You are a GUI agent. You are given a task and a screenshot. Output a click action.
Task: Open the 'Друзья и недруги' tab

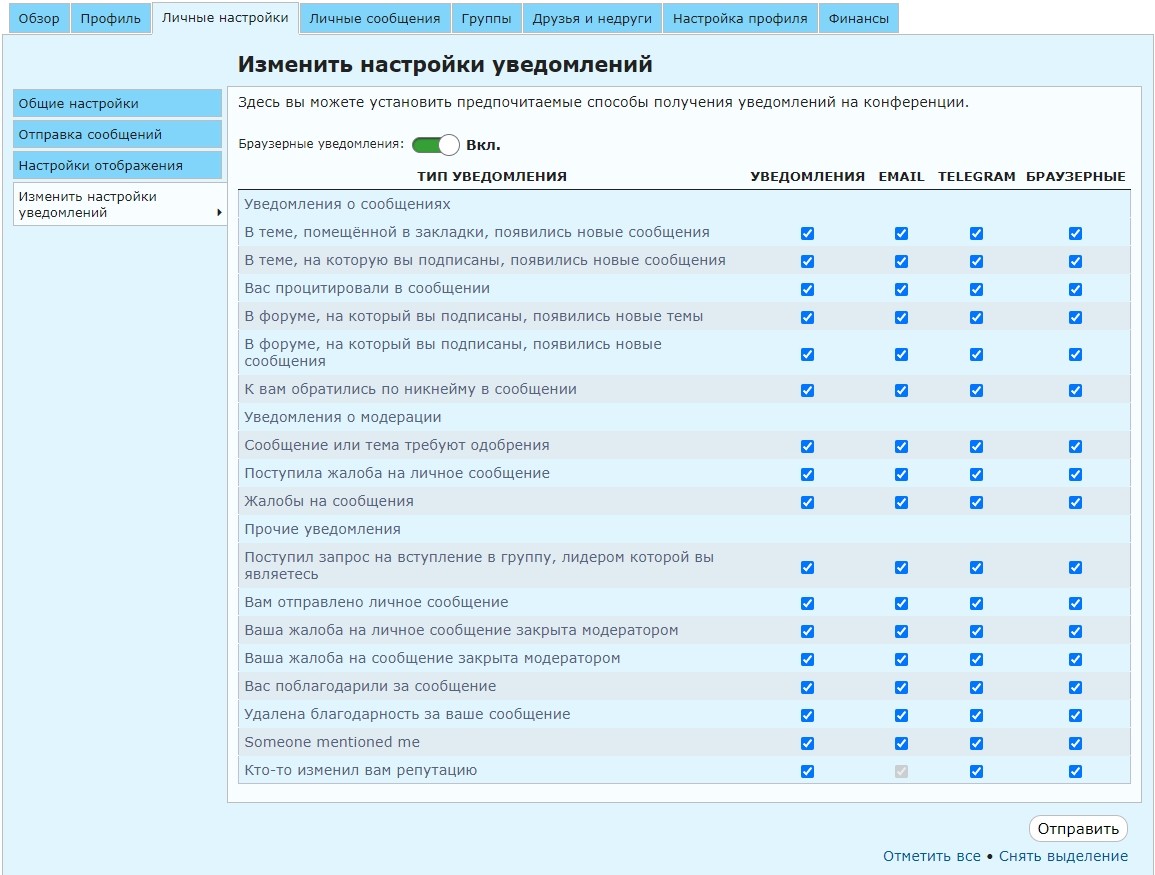point(592,18)
